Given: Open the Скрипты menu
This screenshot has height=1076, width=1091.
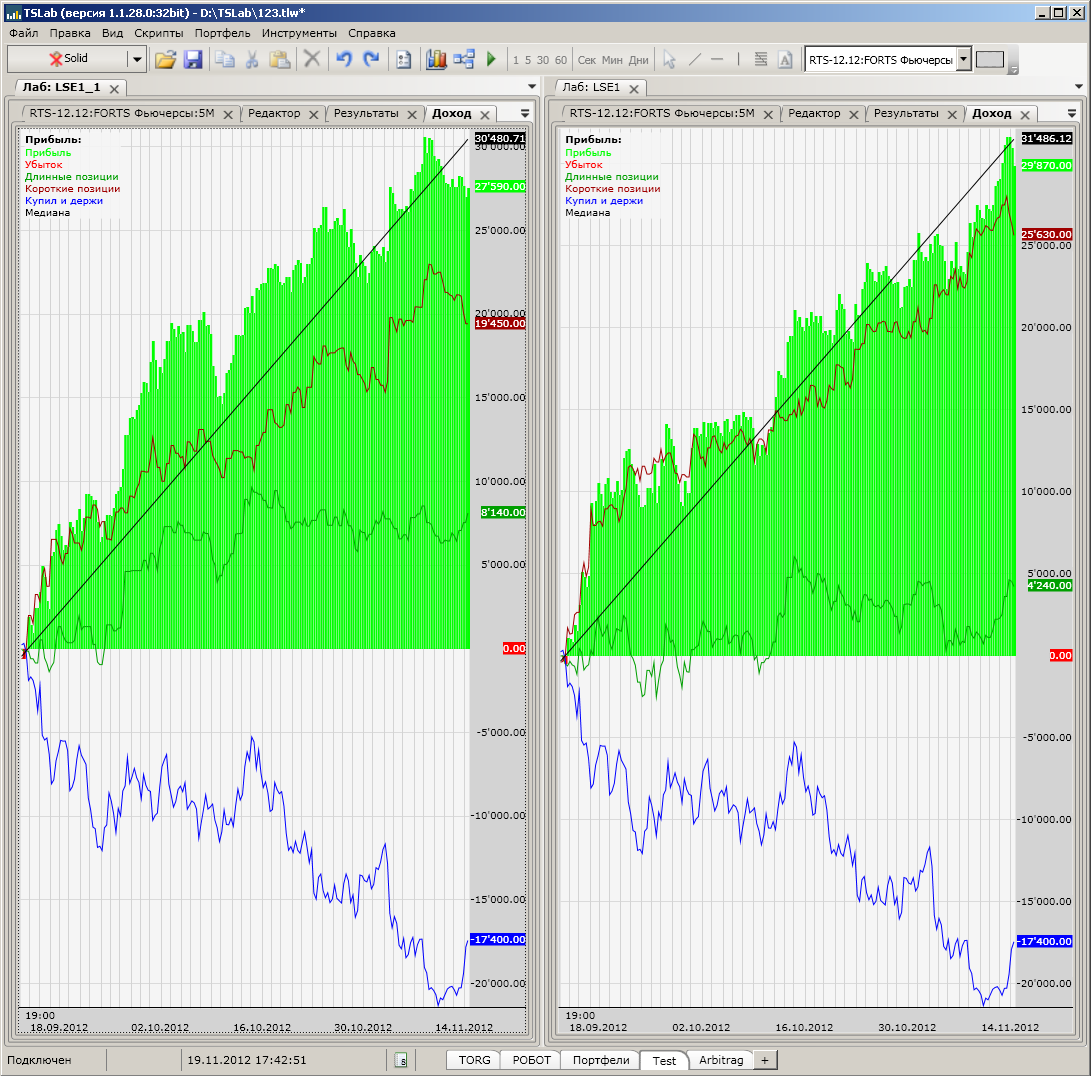Looking at the screenshot, I should click(x=159, y=33).
